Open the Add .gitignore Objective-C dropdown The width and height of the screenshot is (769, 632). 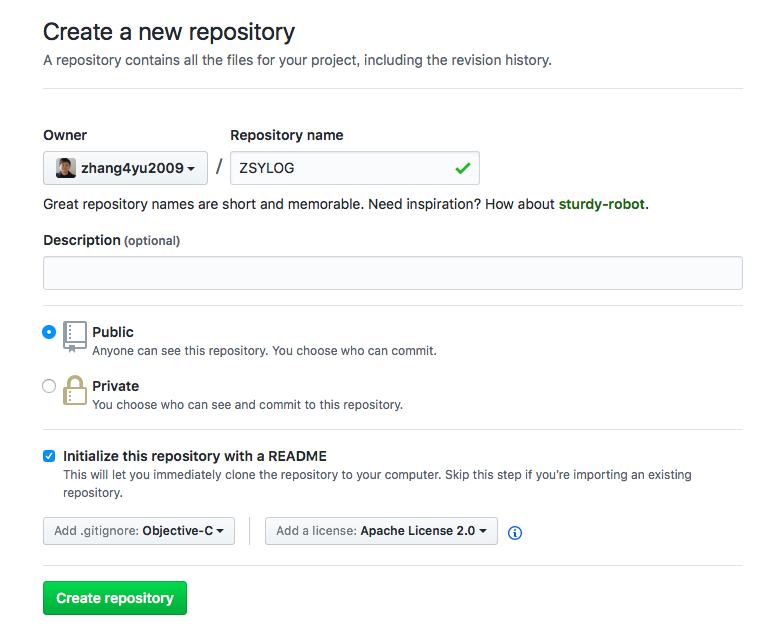[139, 531]
